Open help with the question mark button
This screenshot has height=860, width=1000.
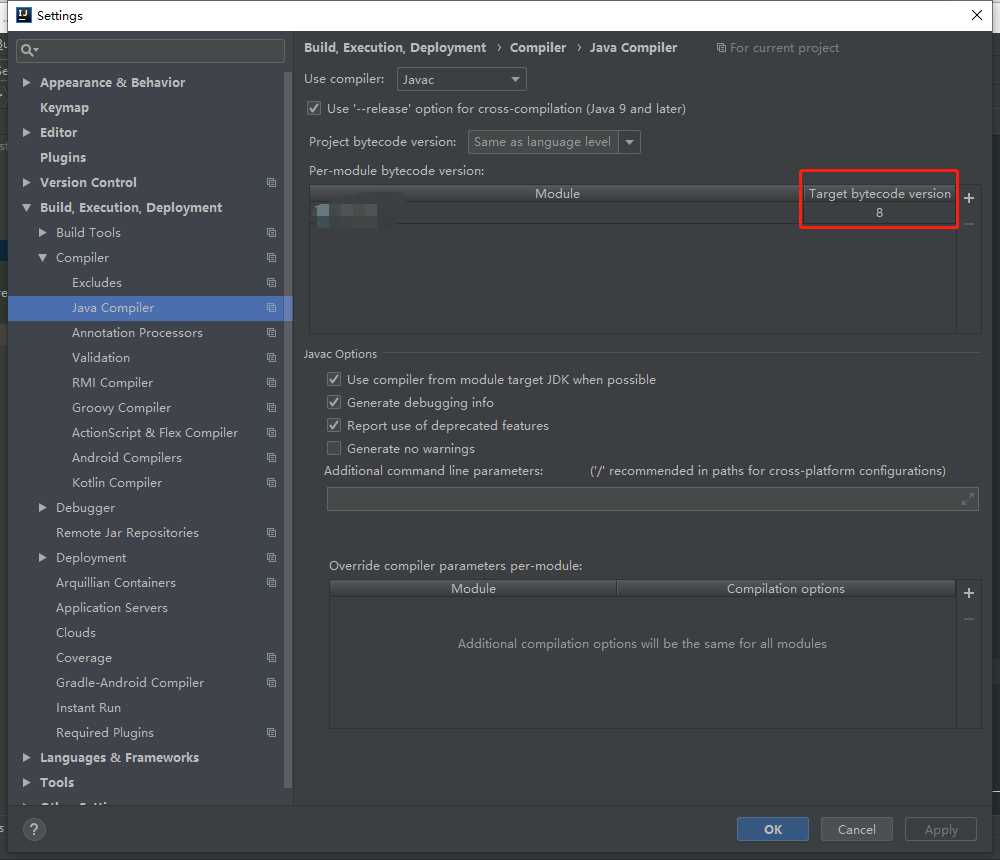(x=34, y=829)
